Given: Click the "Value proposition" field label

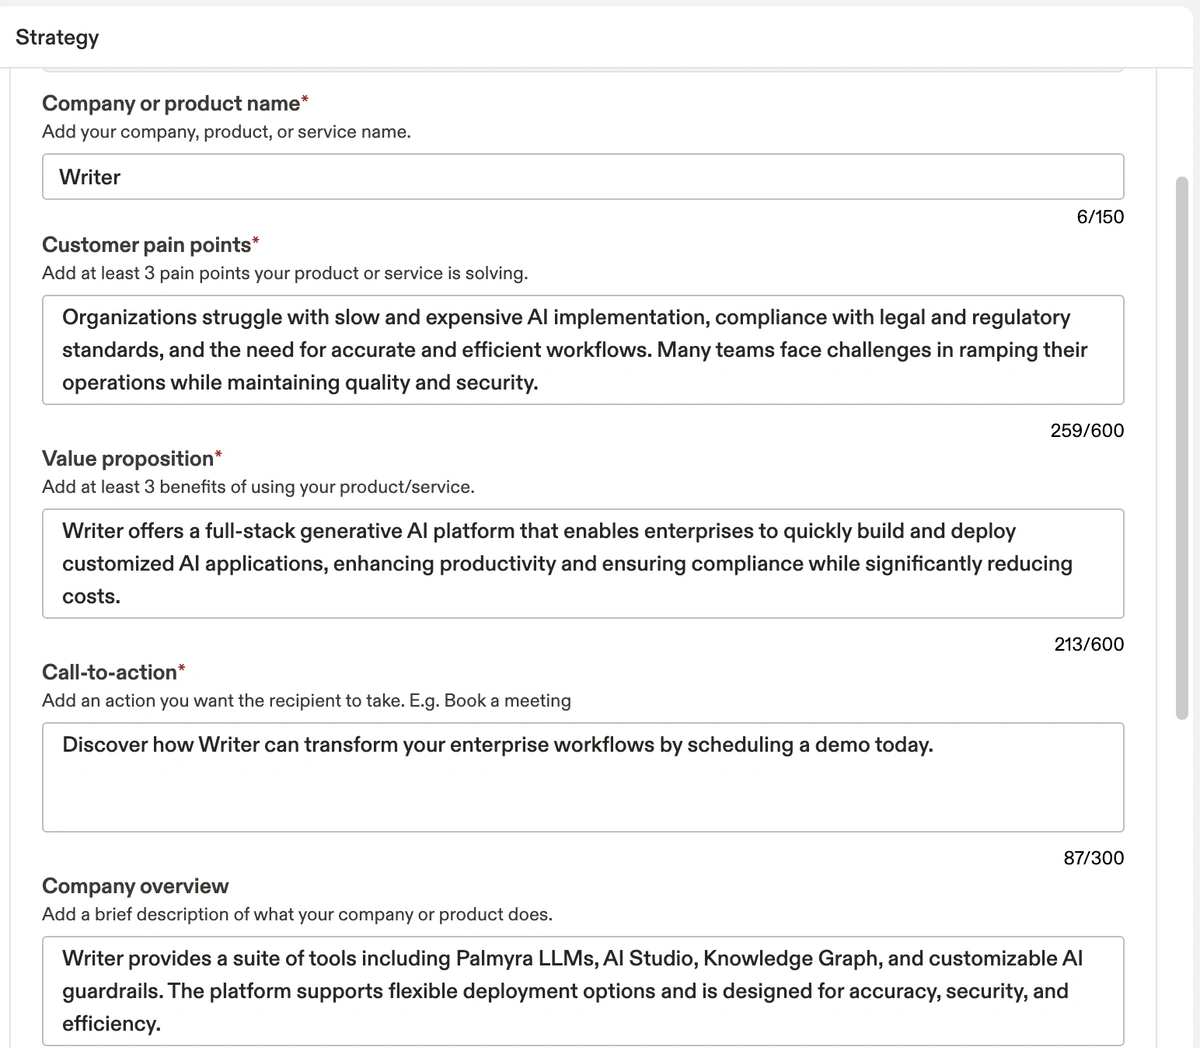Looking at the screenshot, I should pyautogui.click(x=128, y=459).
